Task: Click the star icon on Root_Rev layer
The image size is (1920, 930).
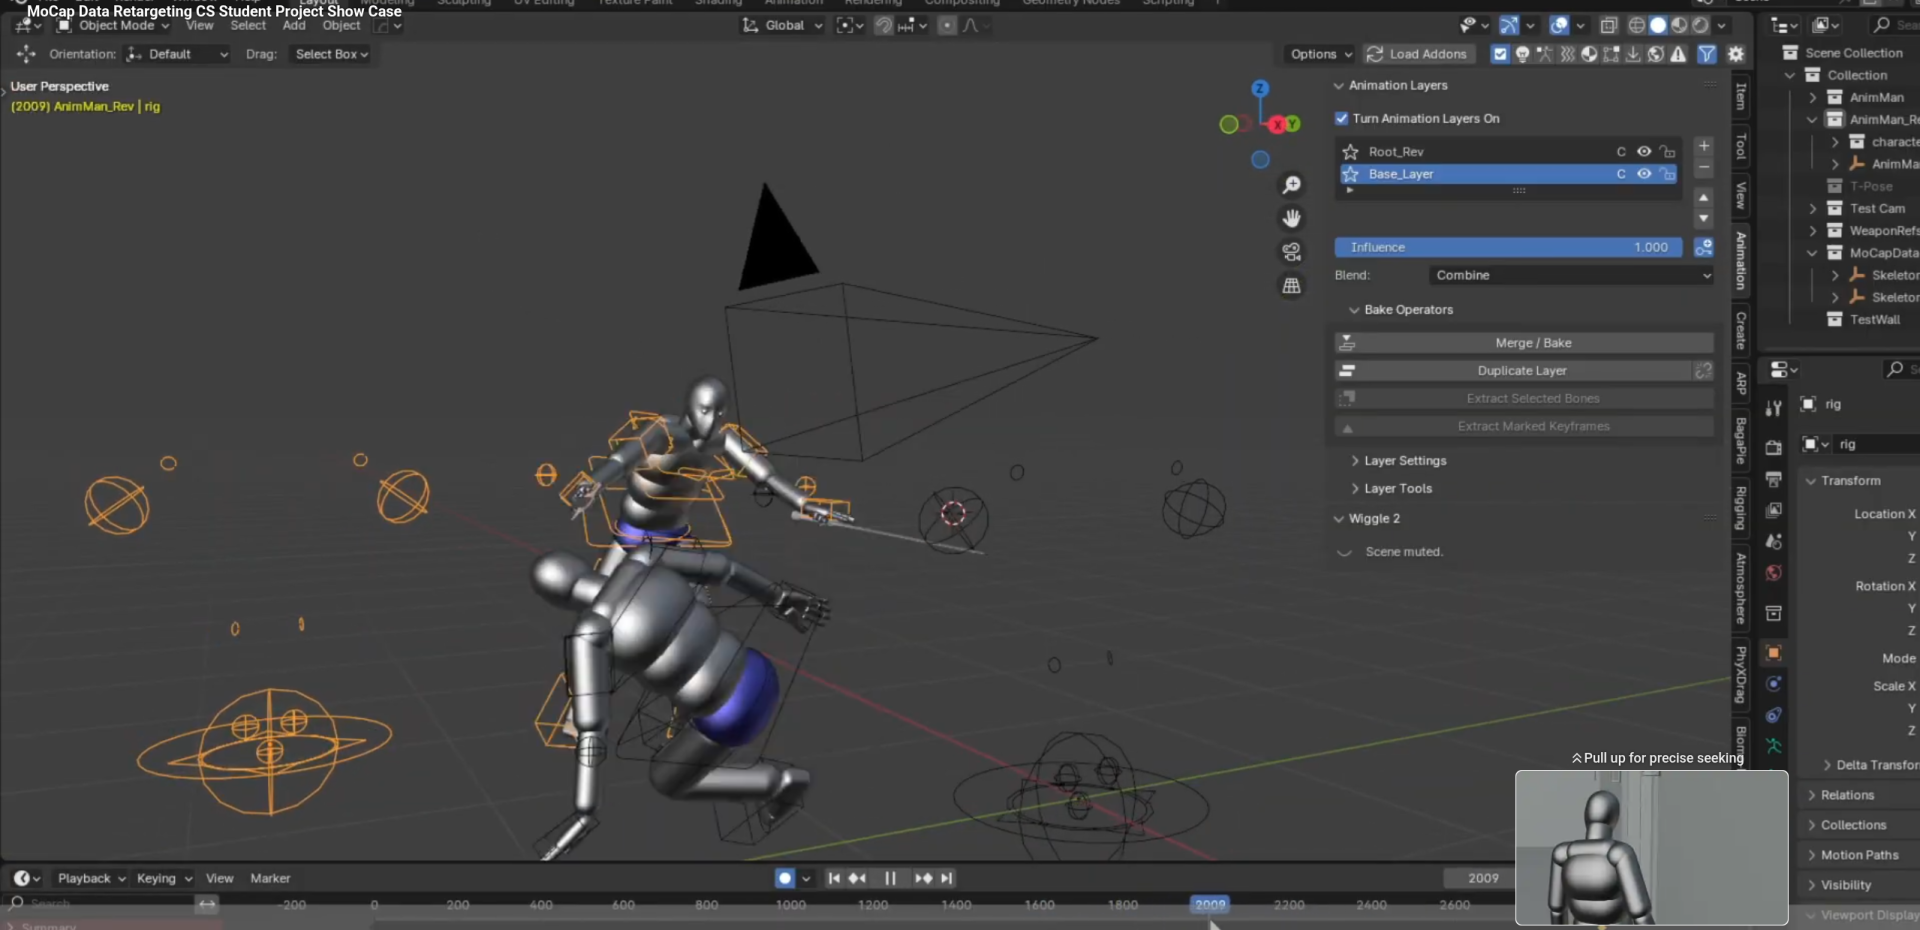Action: 1350,152
